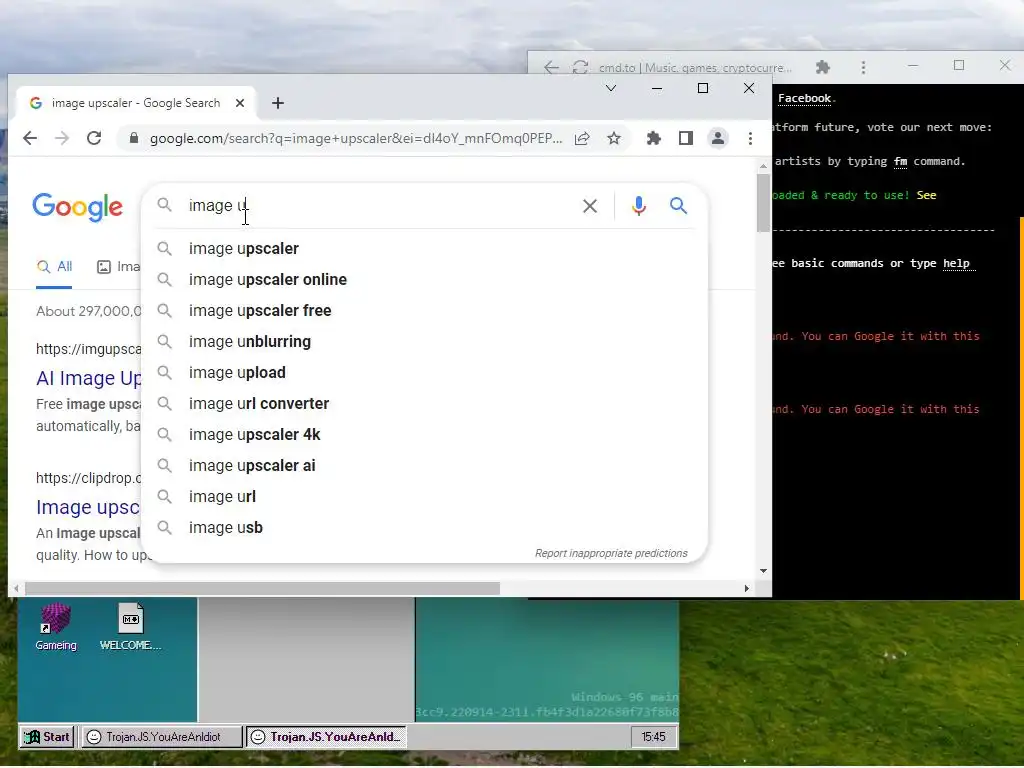1024x768 pixels.
Task: Open the profile avatar icon
Action: pos(718,138)
